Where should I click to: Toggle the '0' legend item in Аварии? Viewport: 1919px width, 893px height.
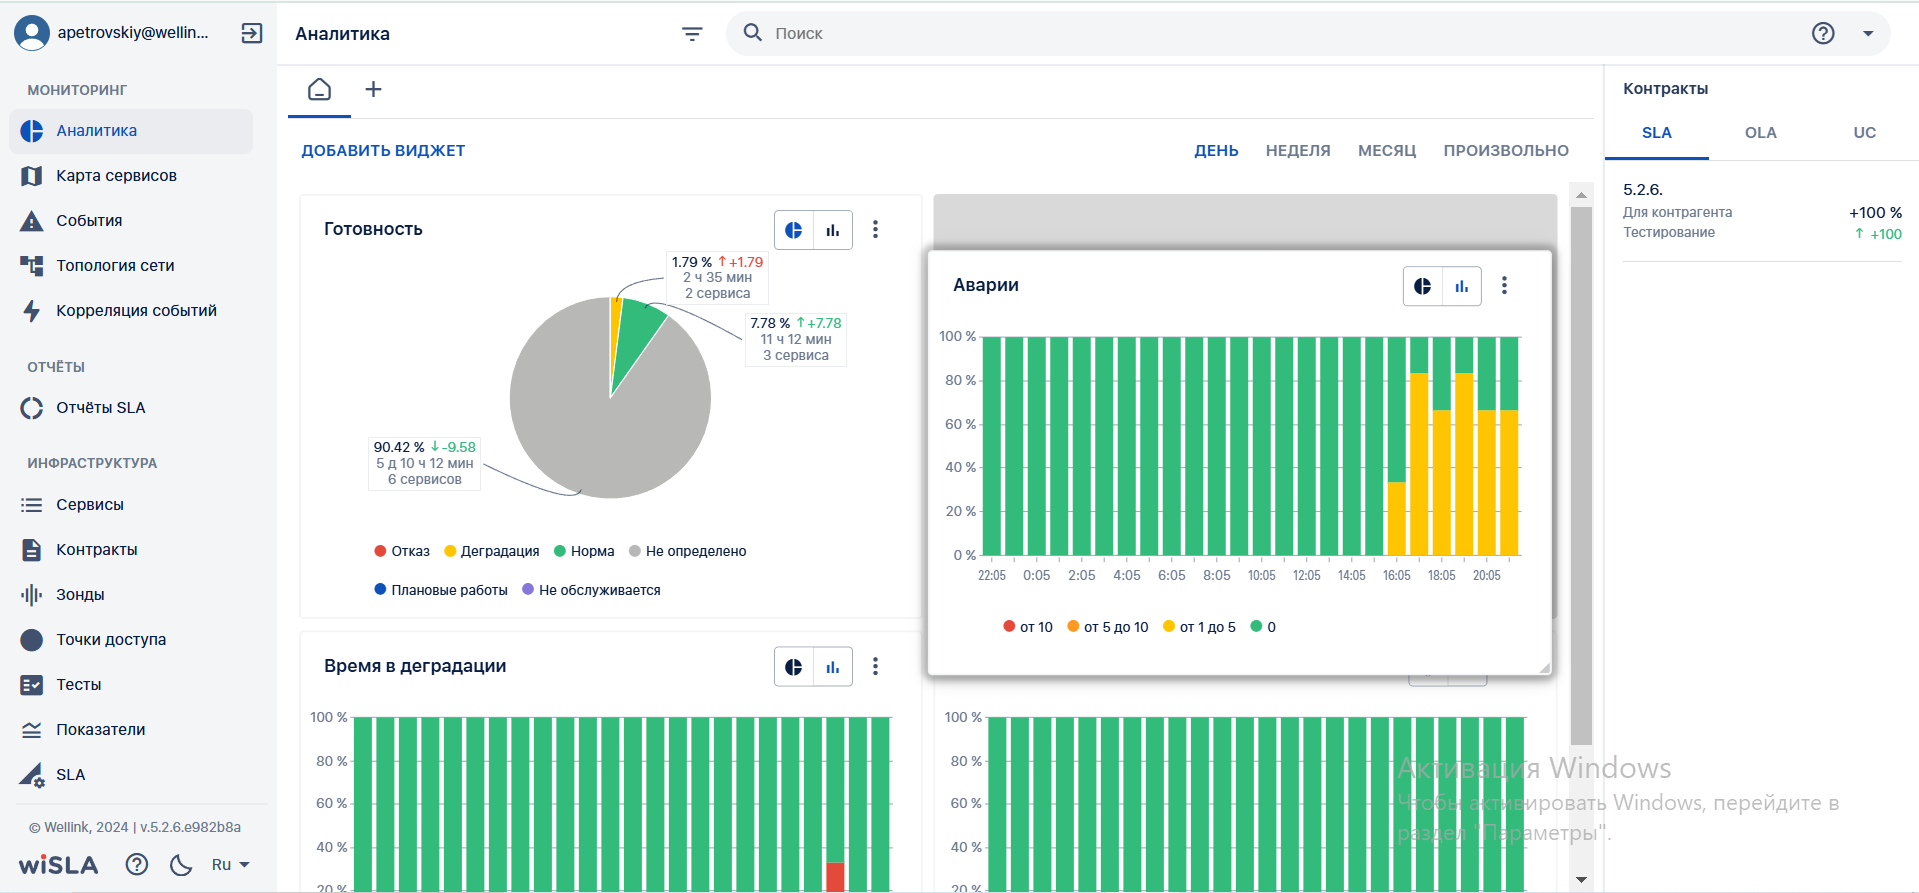1263,627
